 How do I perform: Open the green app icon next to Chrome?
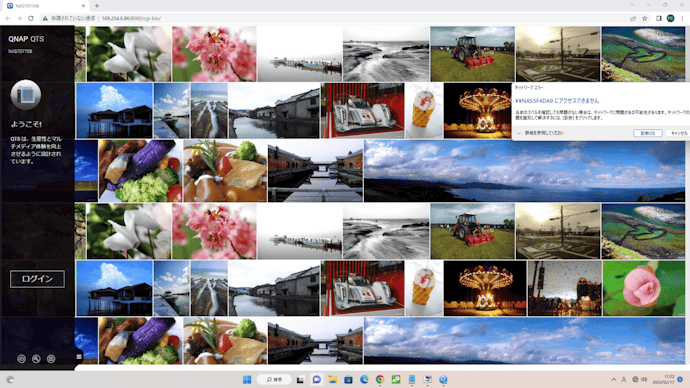396,379
